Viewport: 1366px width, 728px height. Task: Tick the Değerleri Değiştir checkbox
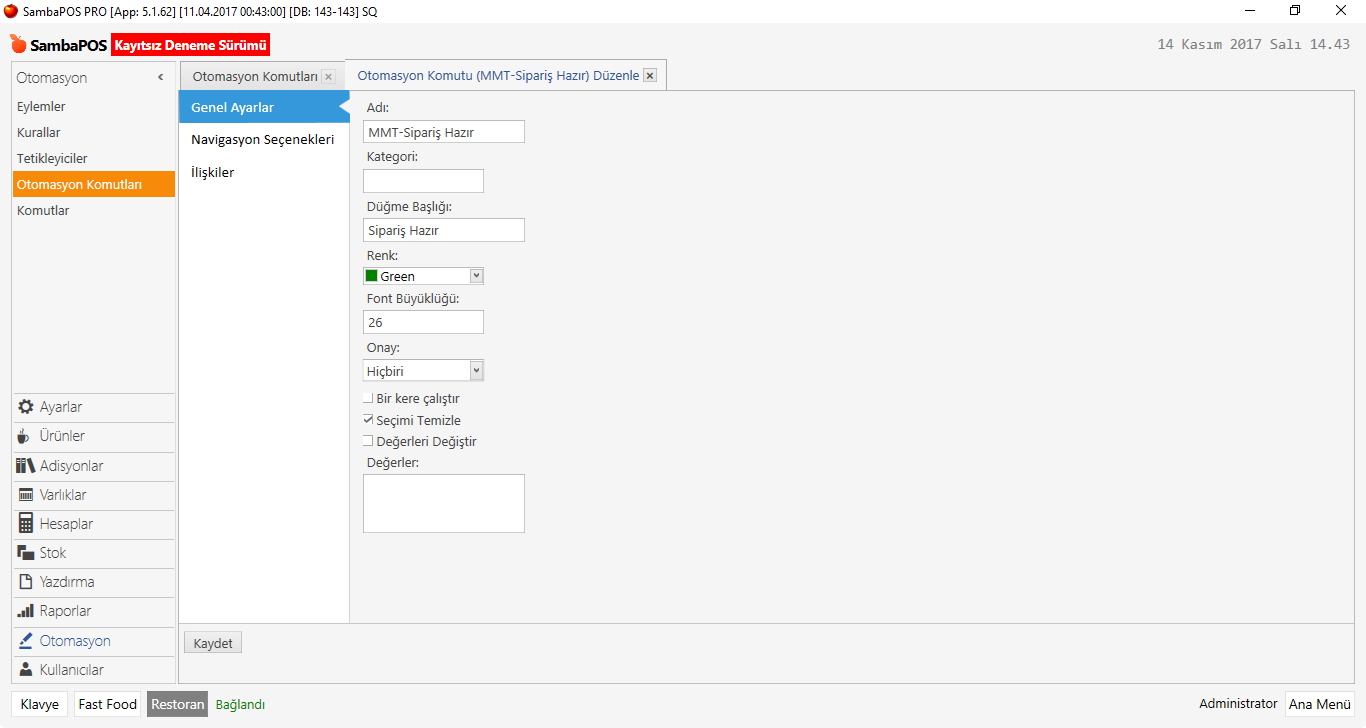[368, 441]
